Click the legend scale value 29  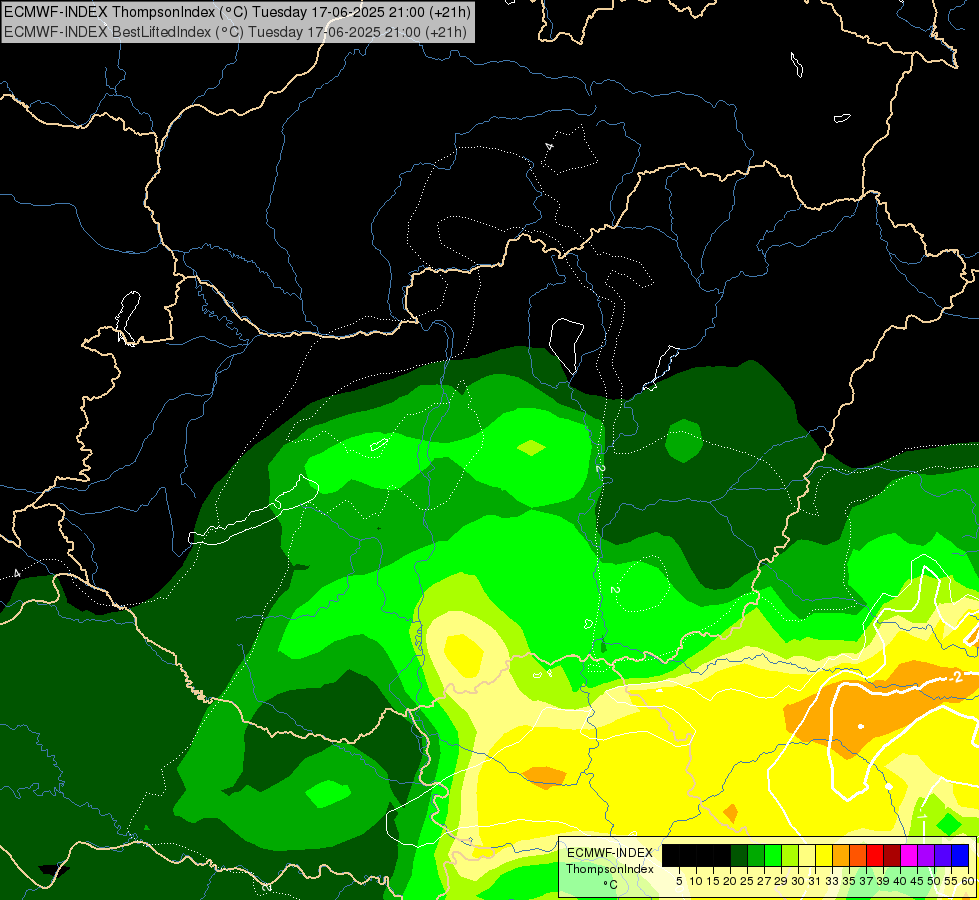tap(782, 881)
